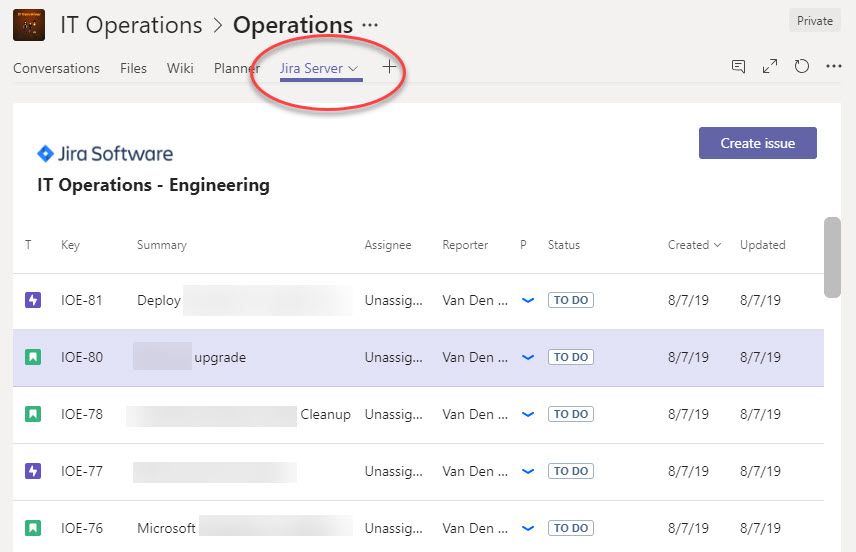Click the Updated column header
The height and width of the screenshot is (552, 856).
[x=763, y=245]
